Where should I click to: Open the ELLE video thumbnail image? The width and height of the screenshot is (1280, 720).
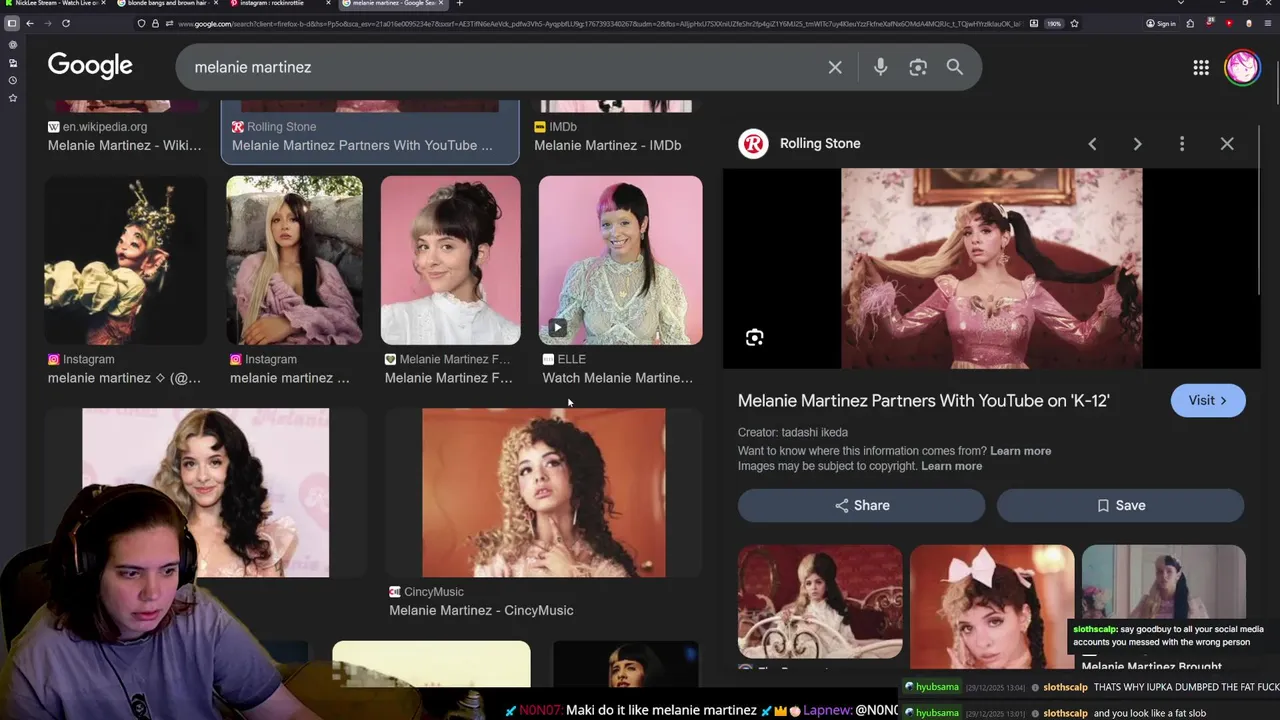[620, 260]
